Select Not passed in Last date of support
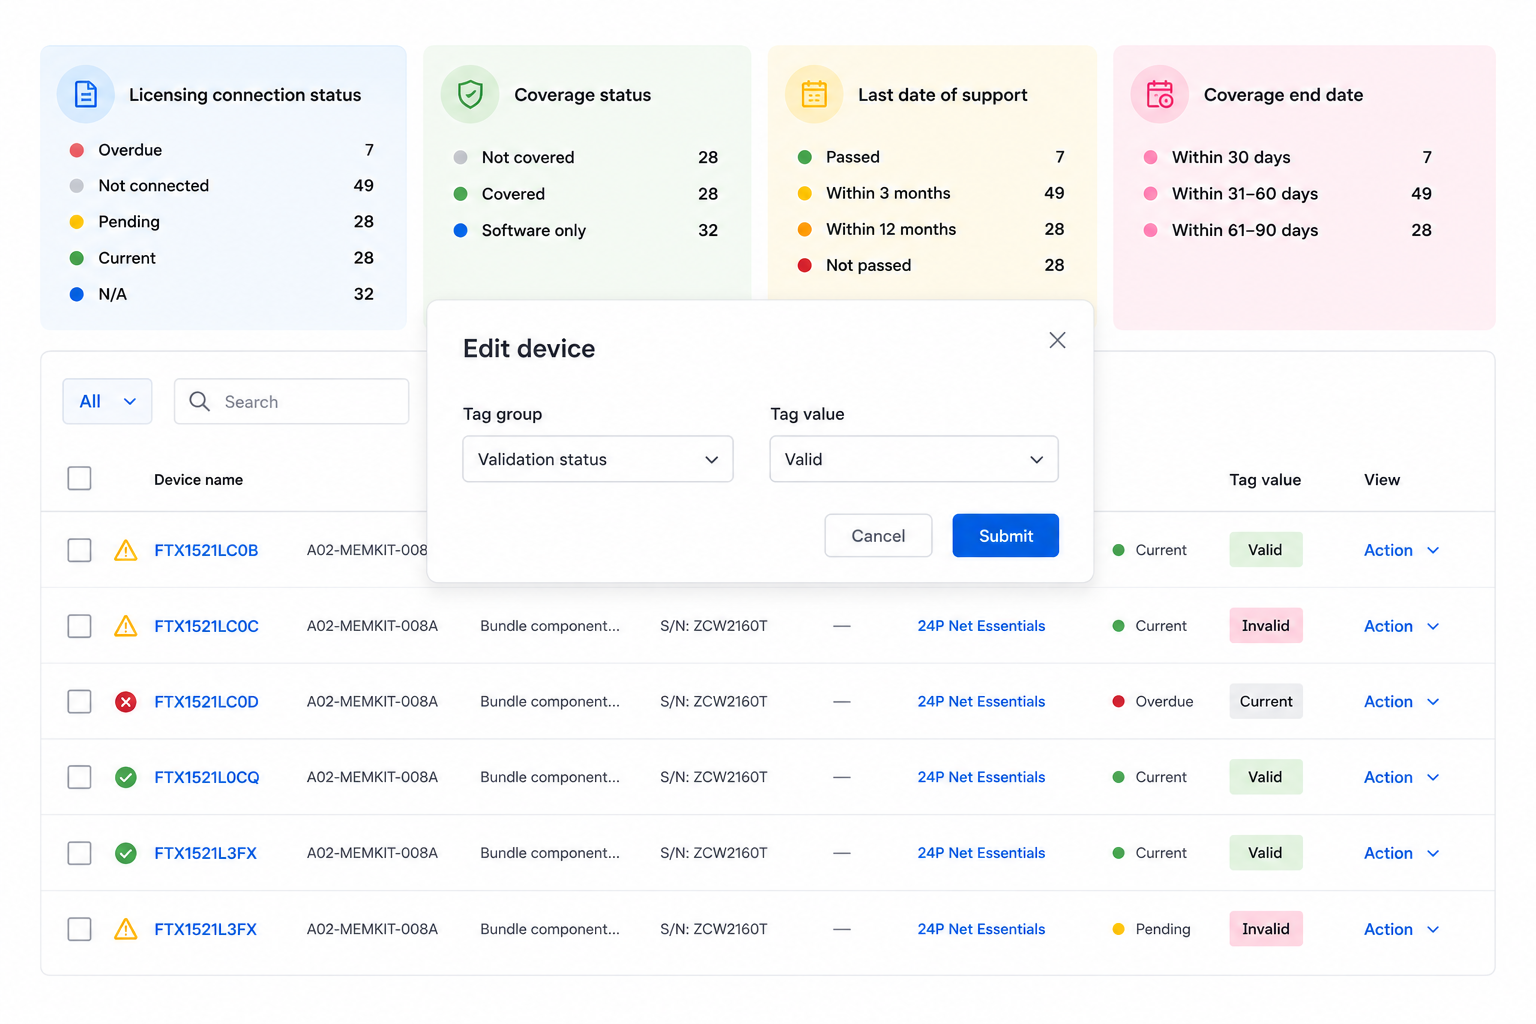1536x1024 pixels. click(931, 265)
